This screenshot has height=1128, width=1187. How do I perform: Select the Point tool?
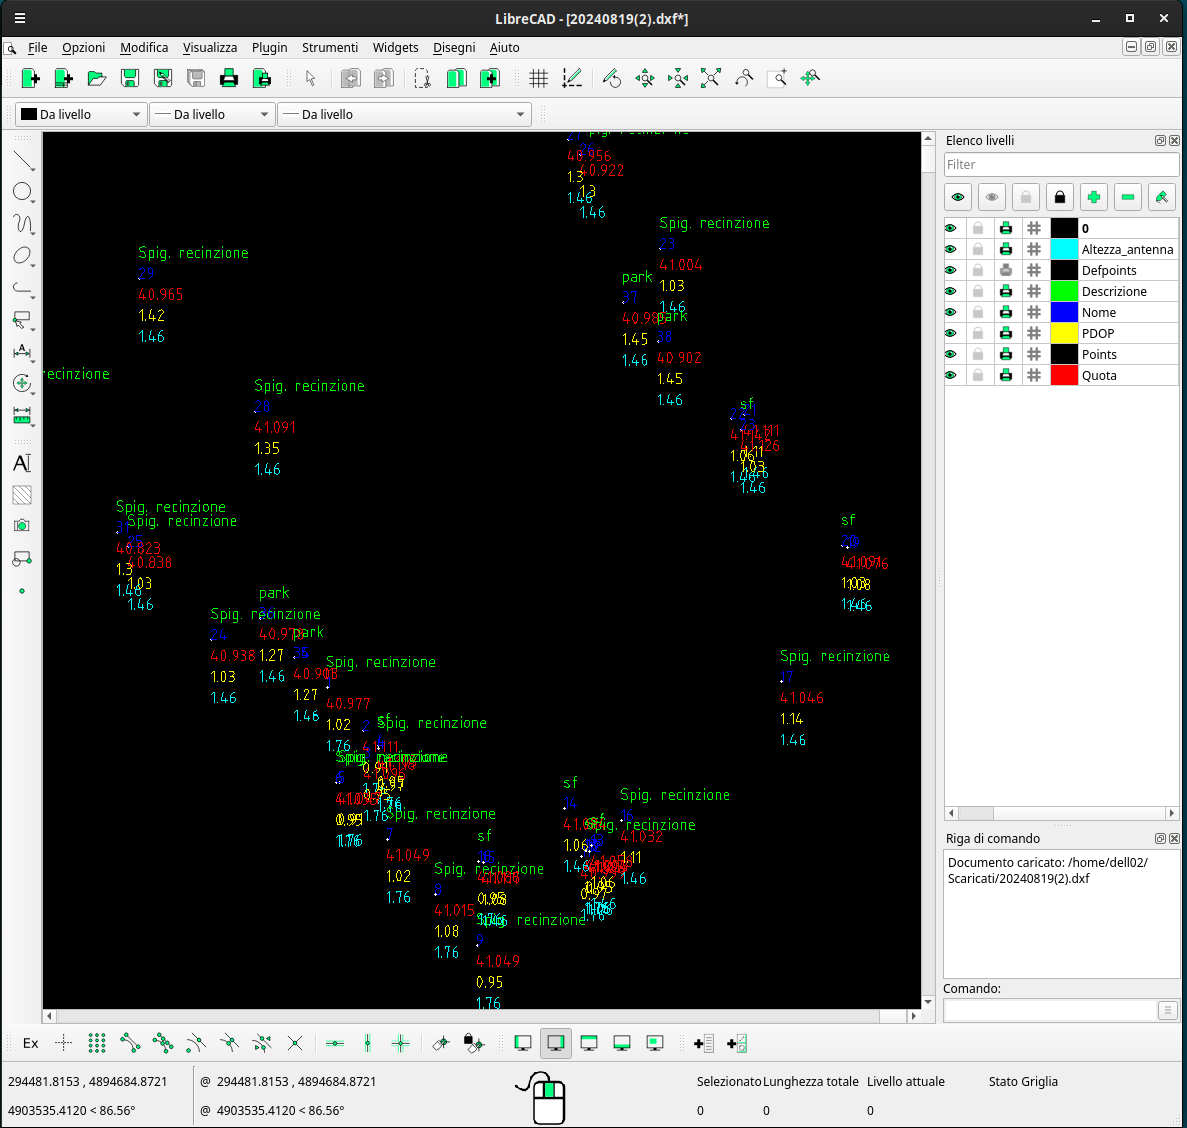click(23, 590)
